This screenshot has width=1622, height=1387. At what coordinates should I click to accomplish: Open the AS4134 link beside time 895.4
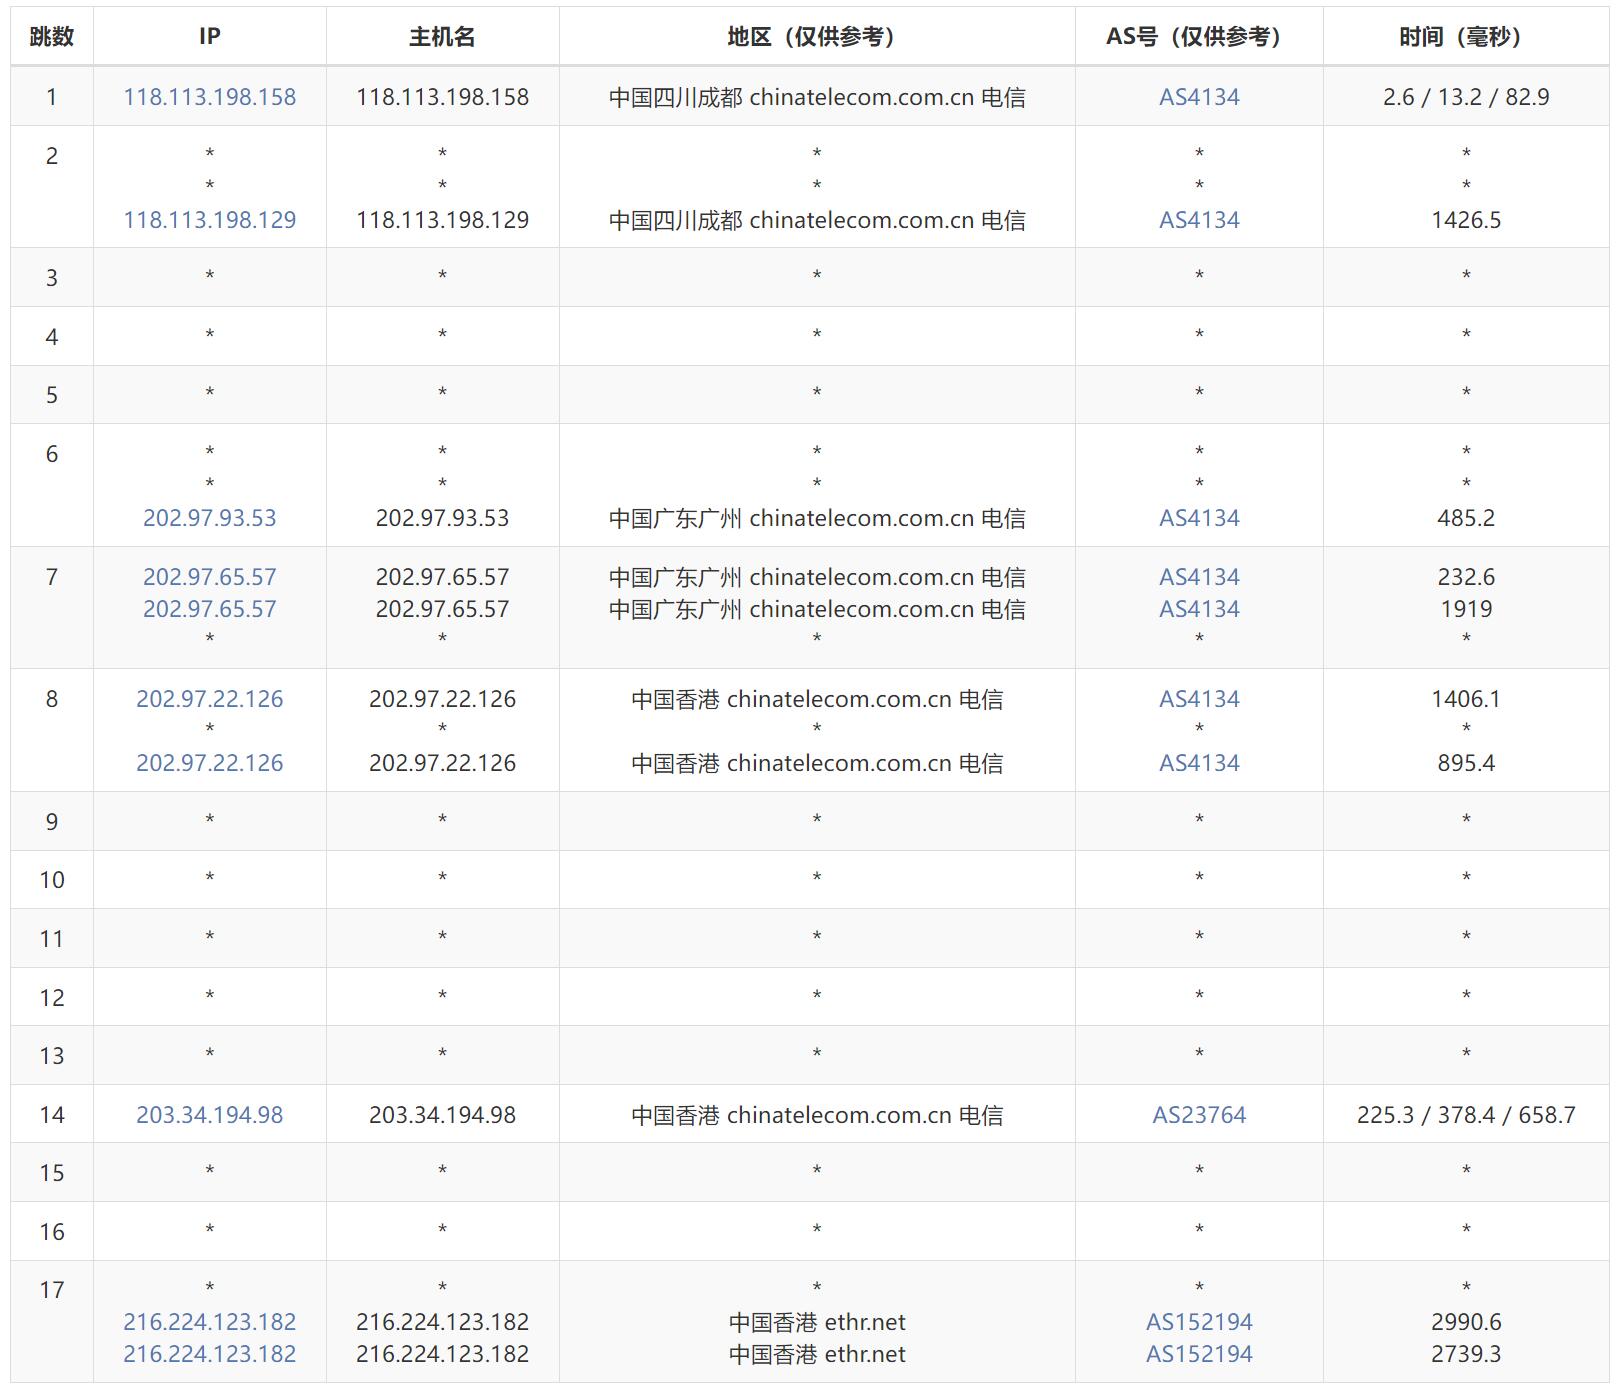pyautogui.click(x=1199, y=763)
